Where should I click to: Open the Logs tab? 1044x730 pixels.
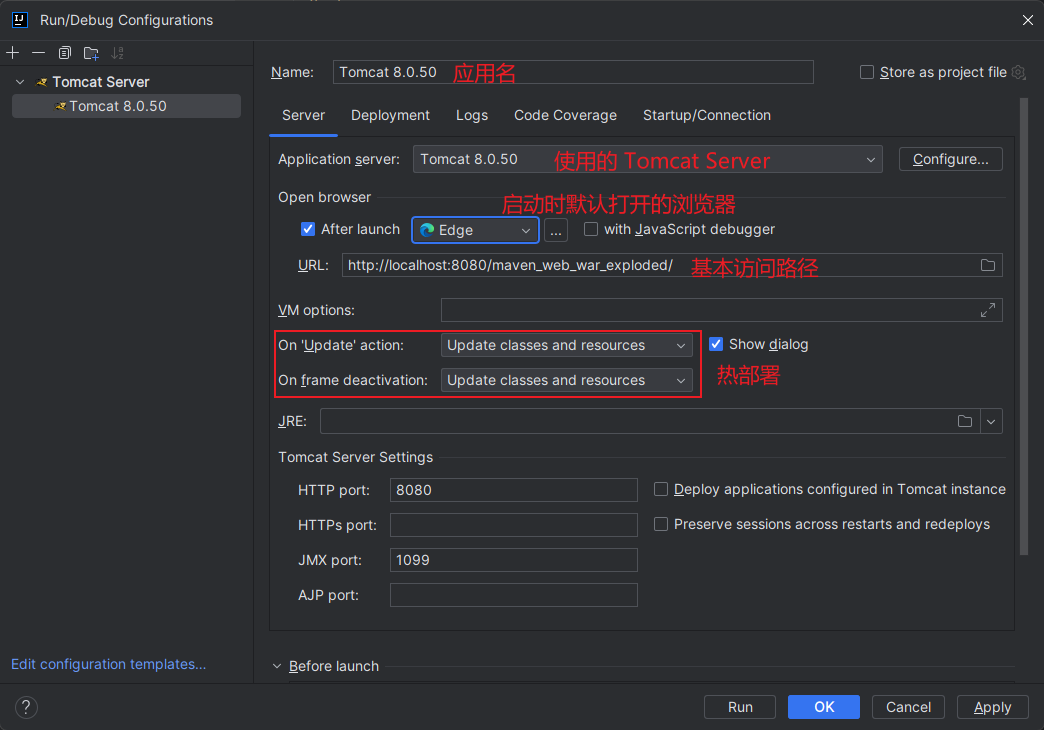pos(471,115)
